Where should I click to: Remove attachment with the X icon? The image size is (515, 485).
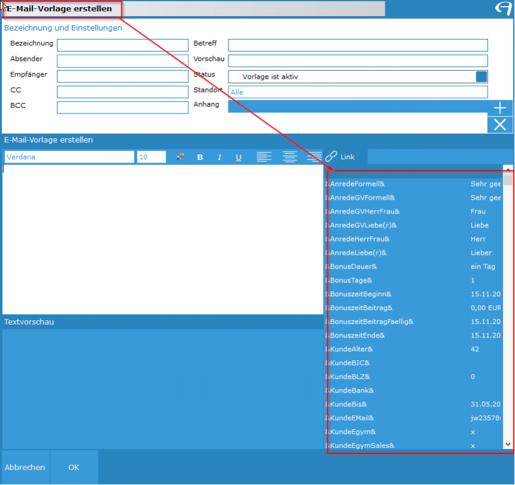[500, 125]
